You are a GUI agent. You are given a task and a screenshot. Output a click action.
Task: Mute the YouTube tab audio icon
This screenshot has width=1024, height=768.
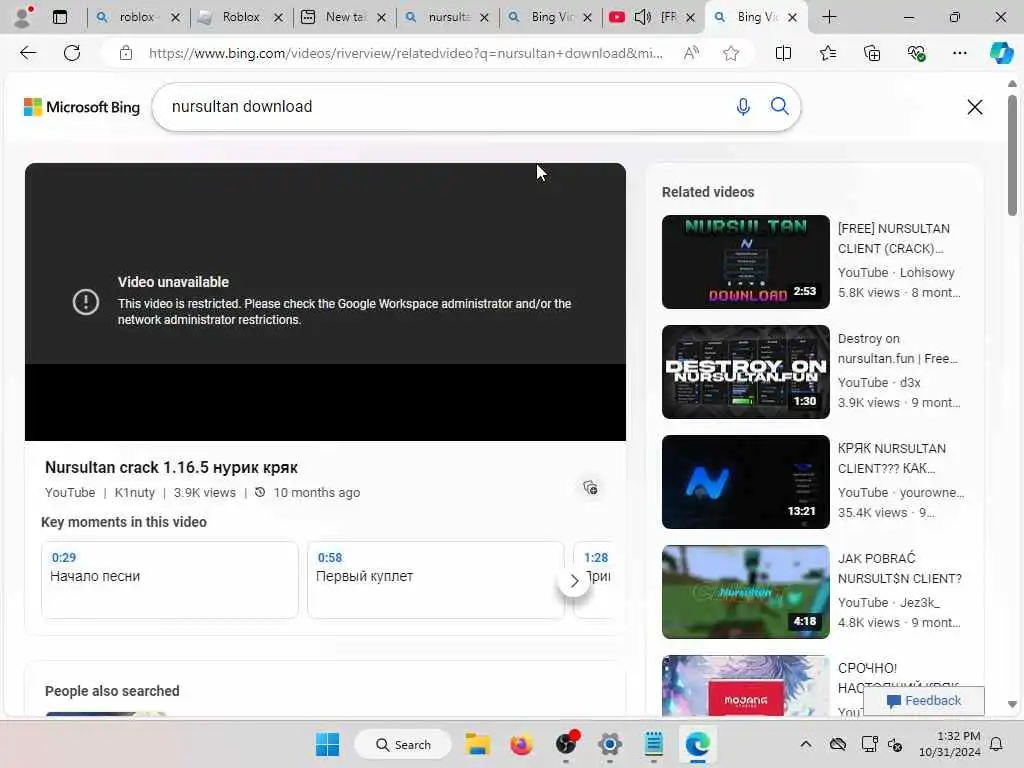(x=643, y=17)
